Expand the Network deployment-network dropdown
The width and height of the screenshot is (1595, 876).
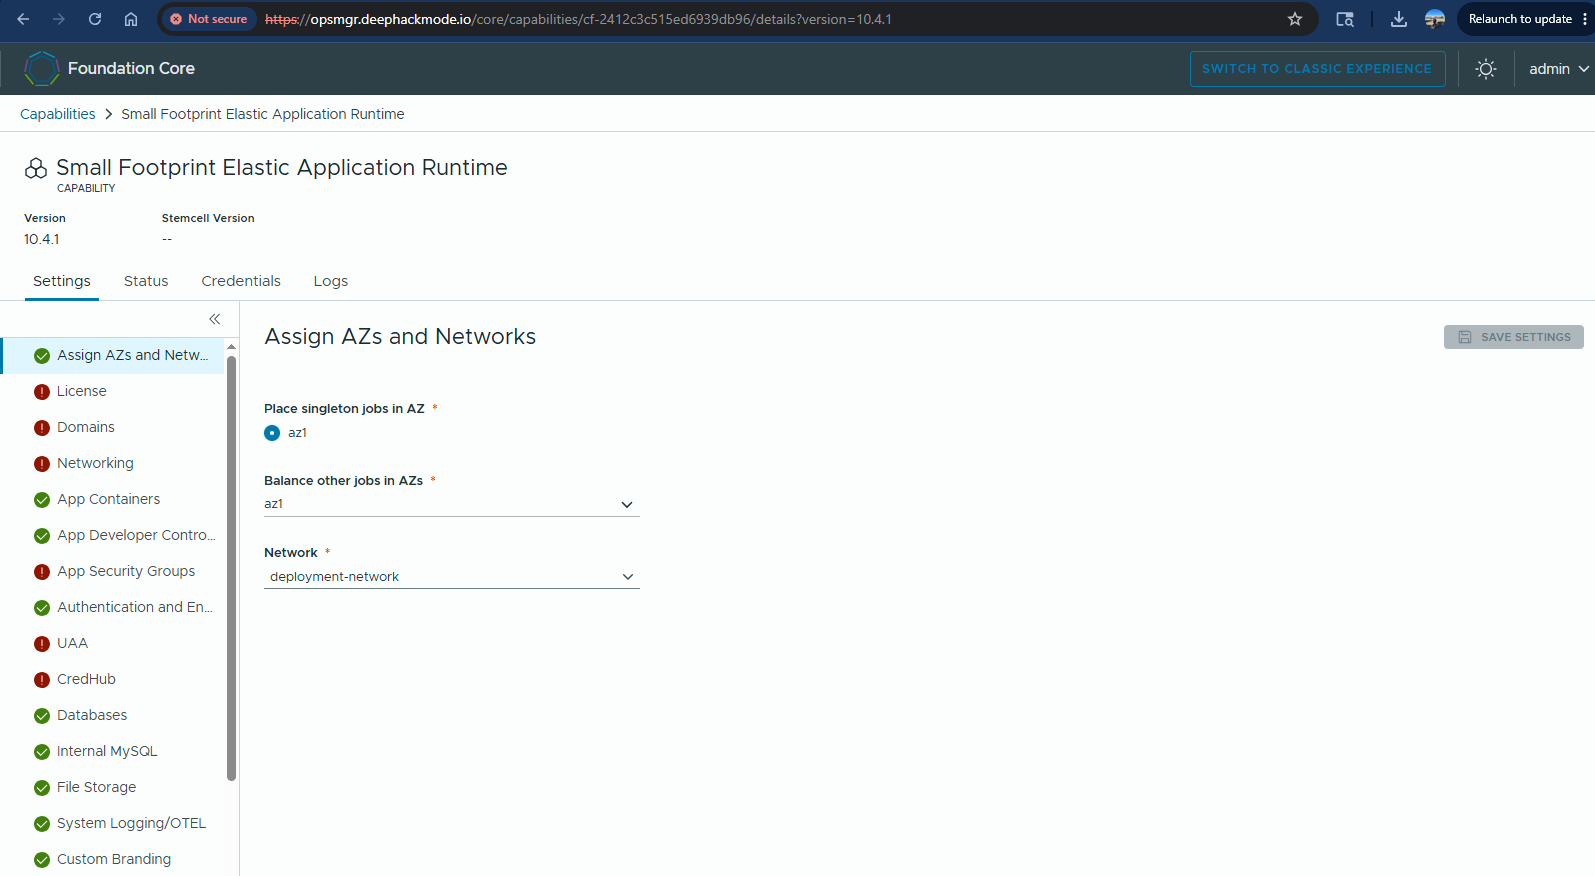click(451, 577)
